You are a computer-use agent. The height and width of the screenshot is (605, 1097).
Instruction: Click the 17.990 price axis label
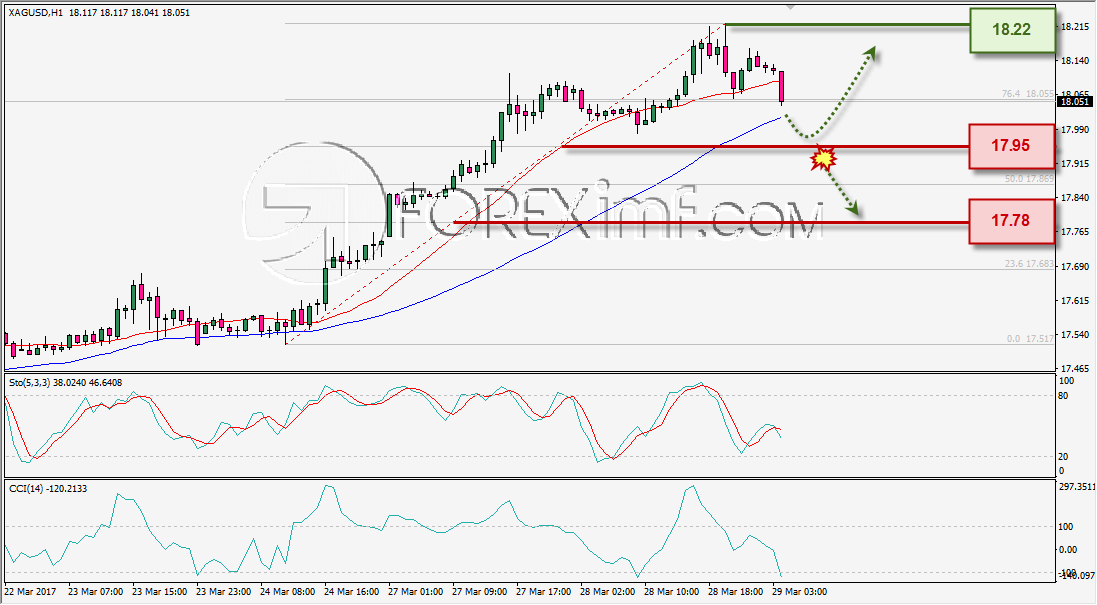click(x=1075, y=129)
